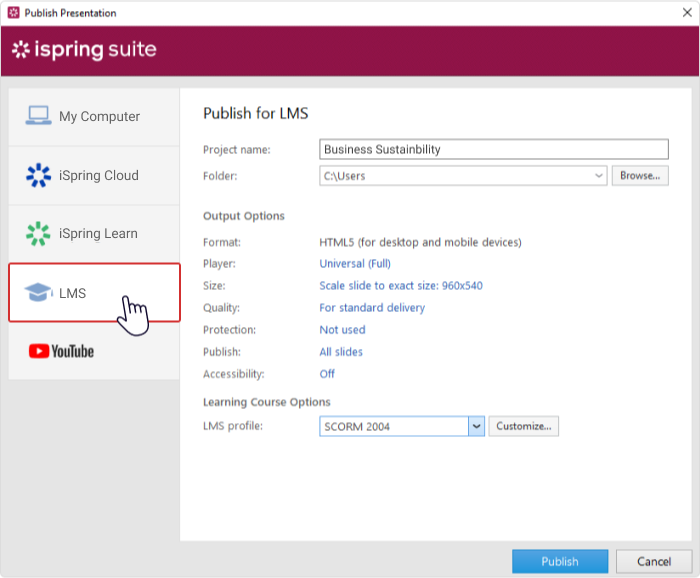Click the blue Publish button
Image resolution: width=700 pixels, height=578 pixels.
[x=560, y=561]
